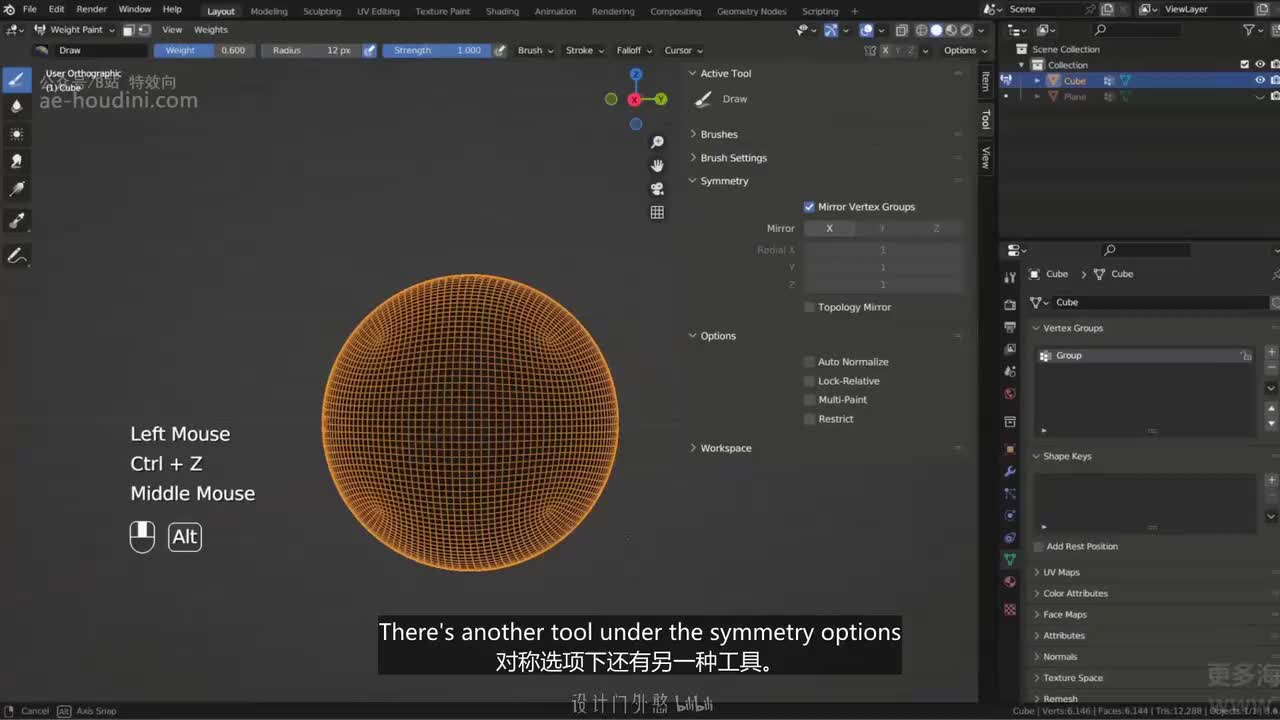Viewport: 1280px width, 720px height.
Task: Enable Multi-Paint checkbox
Action: tap(809, 400)
